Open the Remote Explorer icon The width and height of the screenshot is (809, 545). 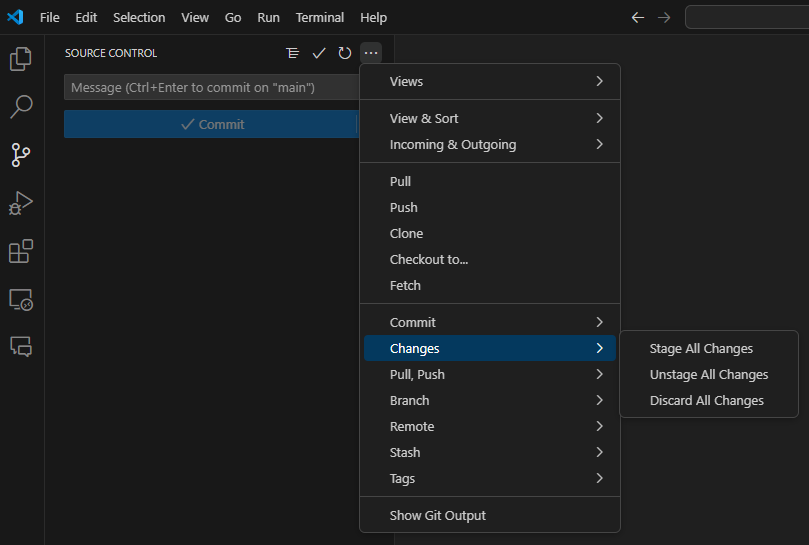(x=21, y=299)
